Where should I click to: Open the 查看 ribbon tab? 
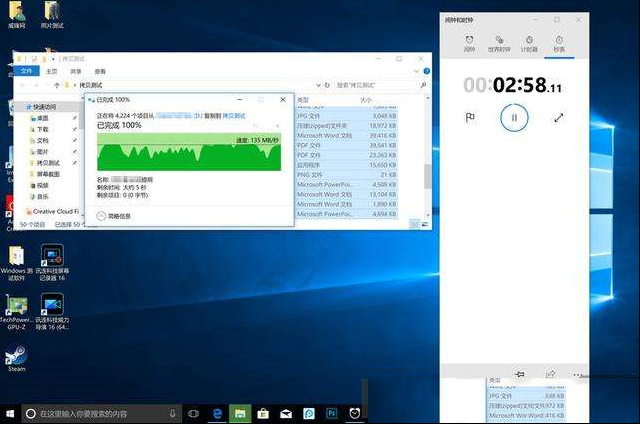point(100,71)
